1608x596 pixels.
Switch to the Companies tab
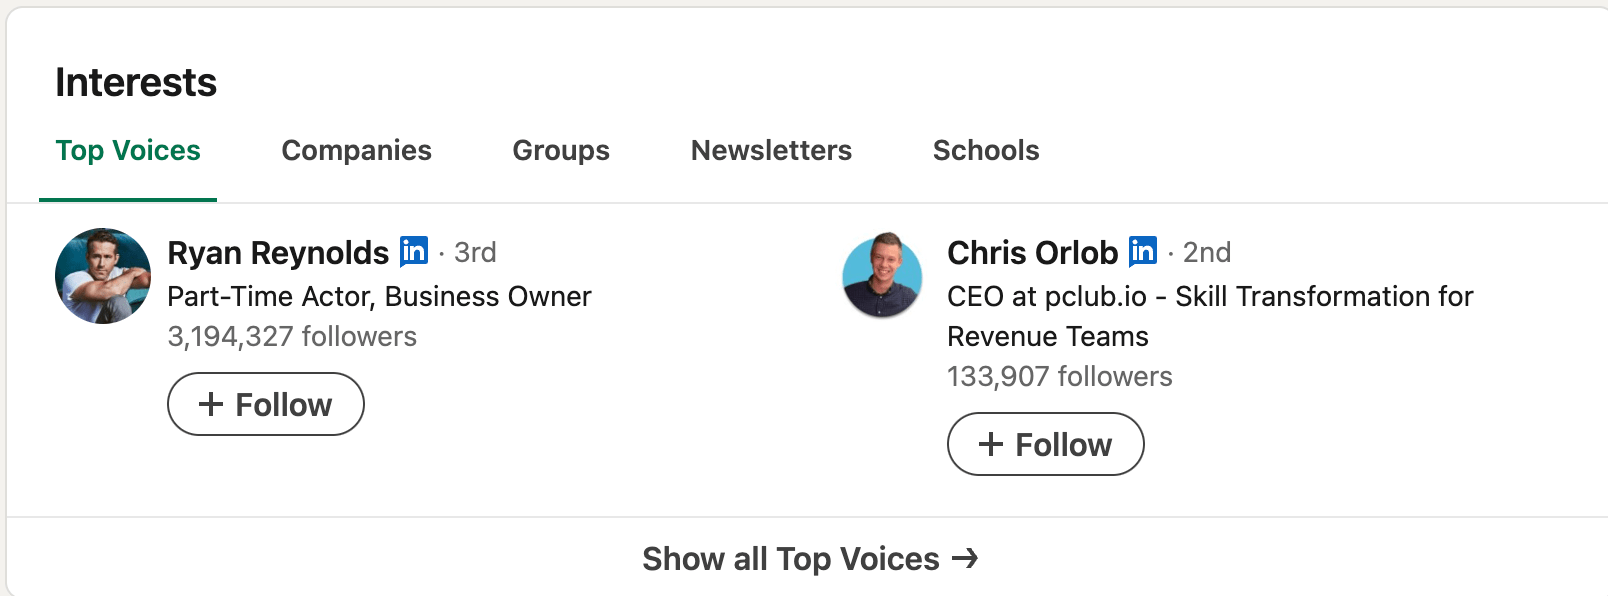(356, 151)
